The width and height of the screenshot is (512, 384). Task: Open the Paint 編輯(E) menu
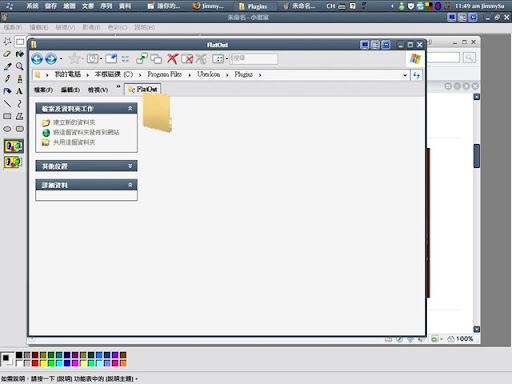(39, 27)
